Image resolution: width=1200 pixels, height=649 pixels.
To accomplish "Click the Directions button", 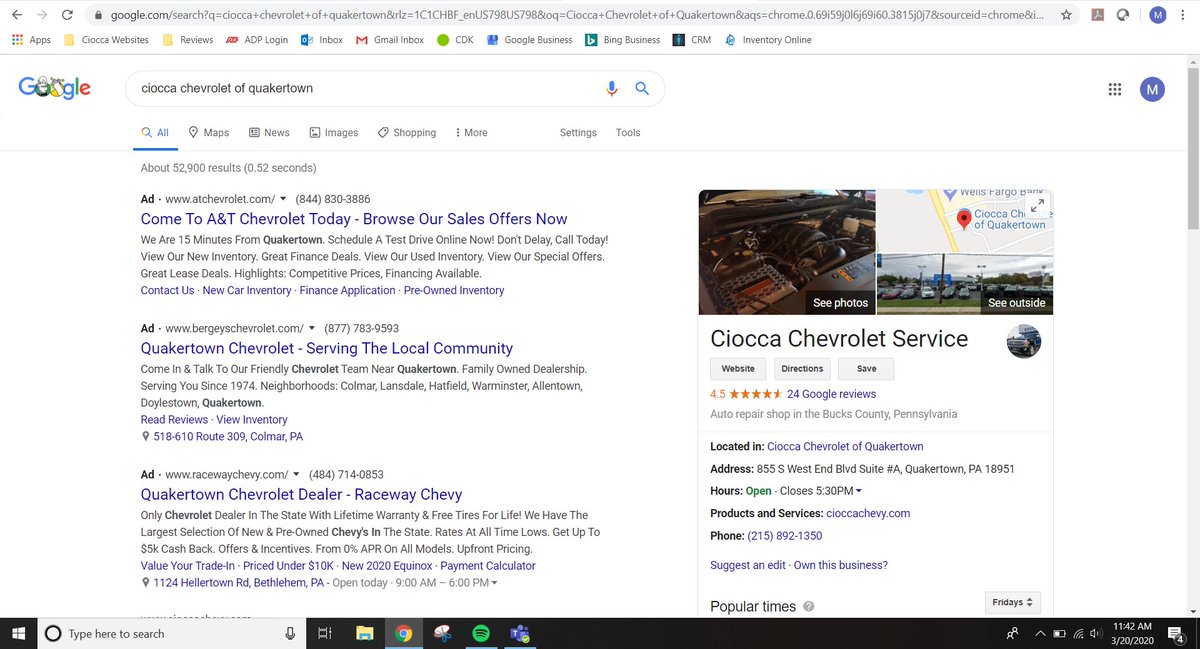I will point(802,369).
